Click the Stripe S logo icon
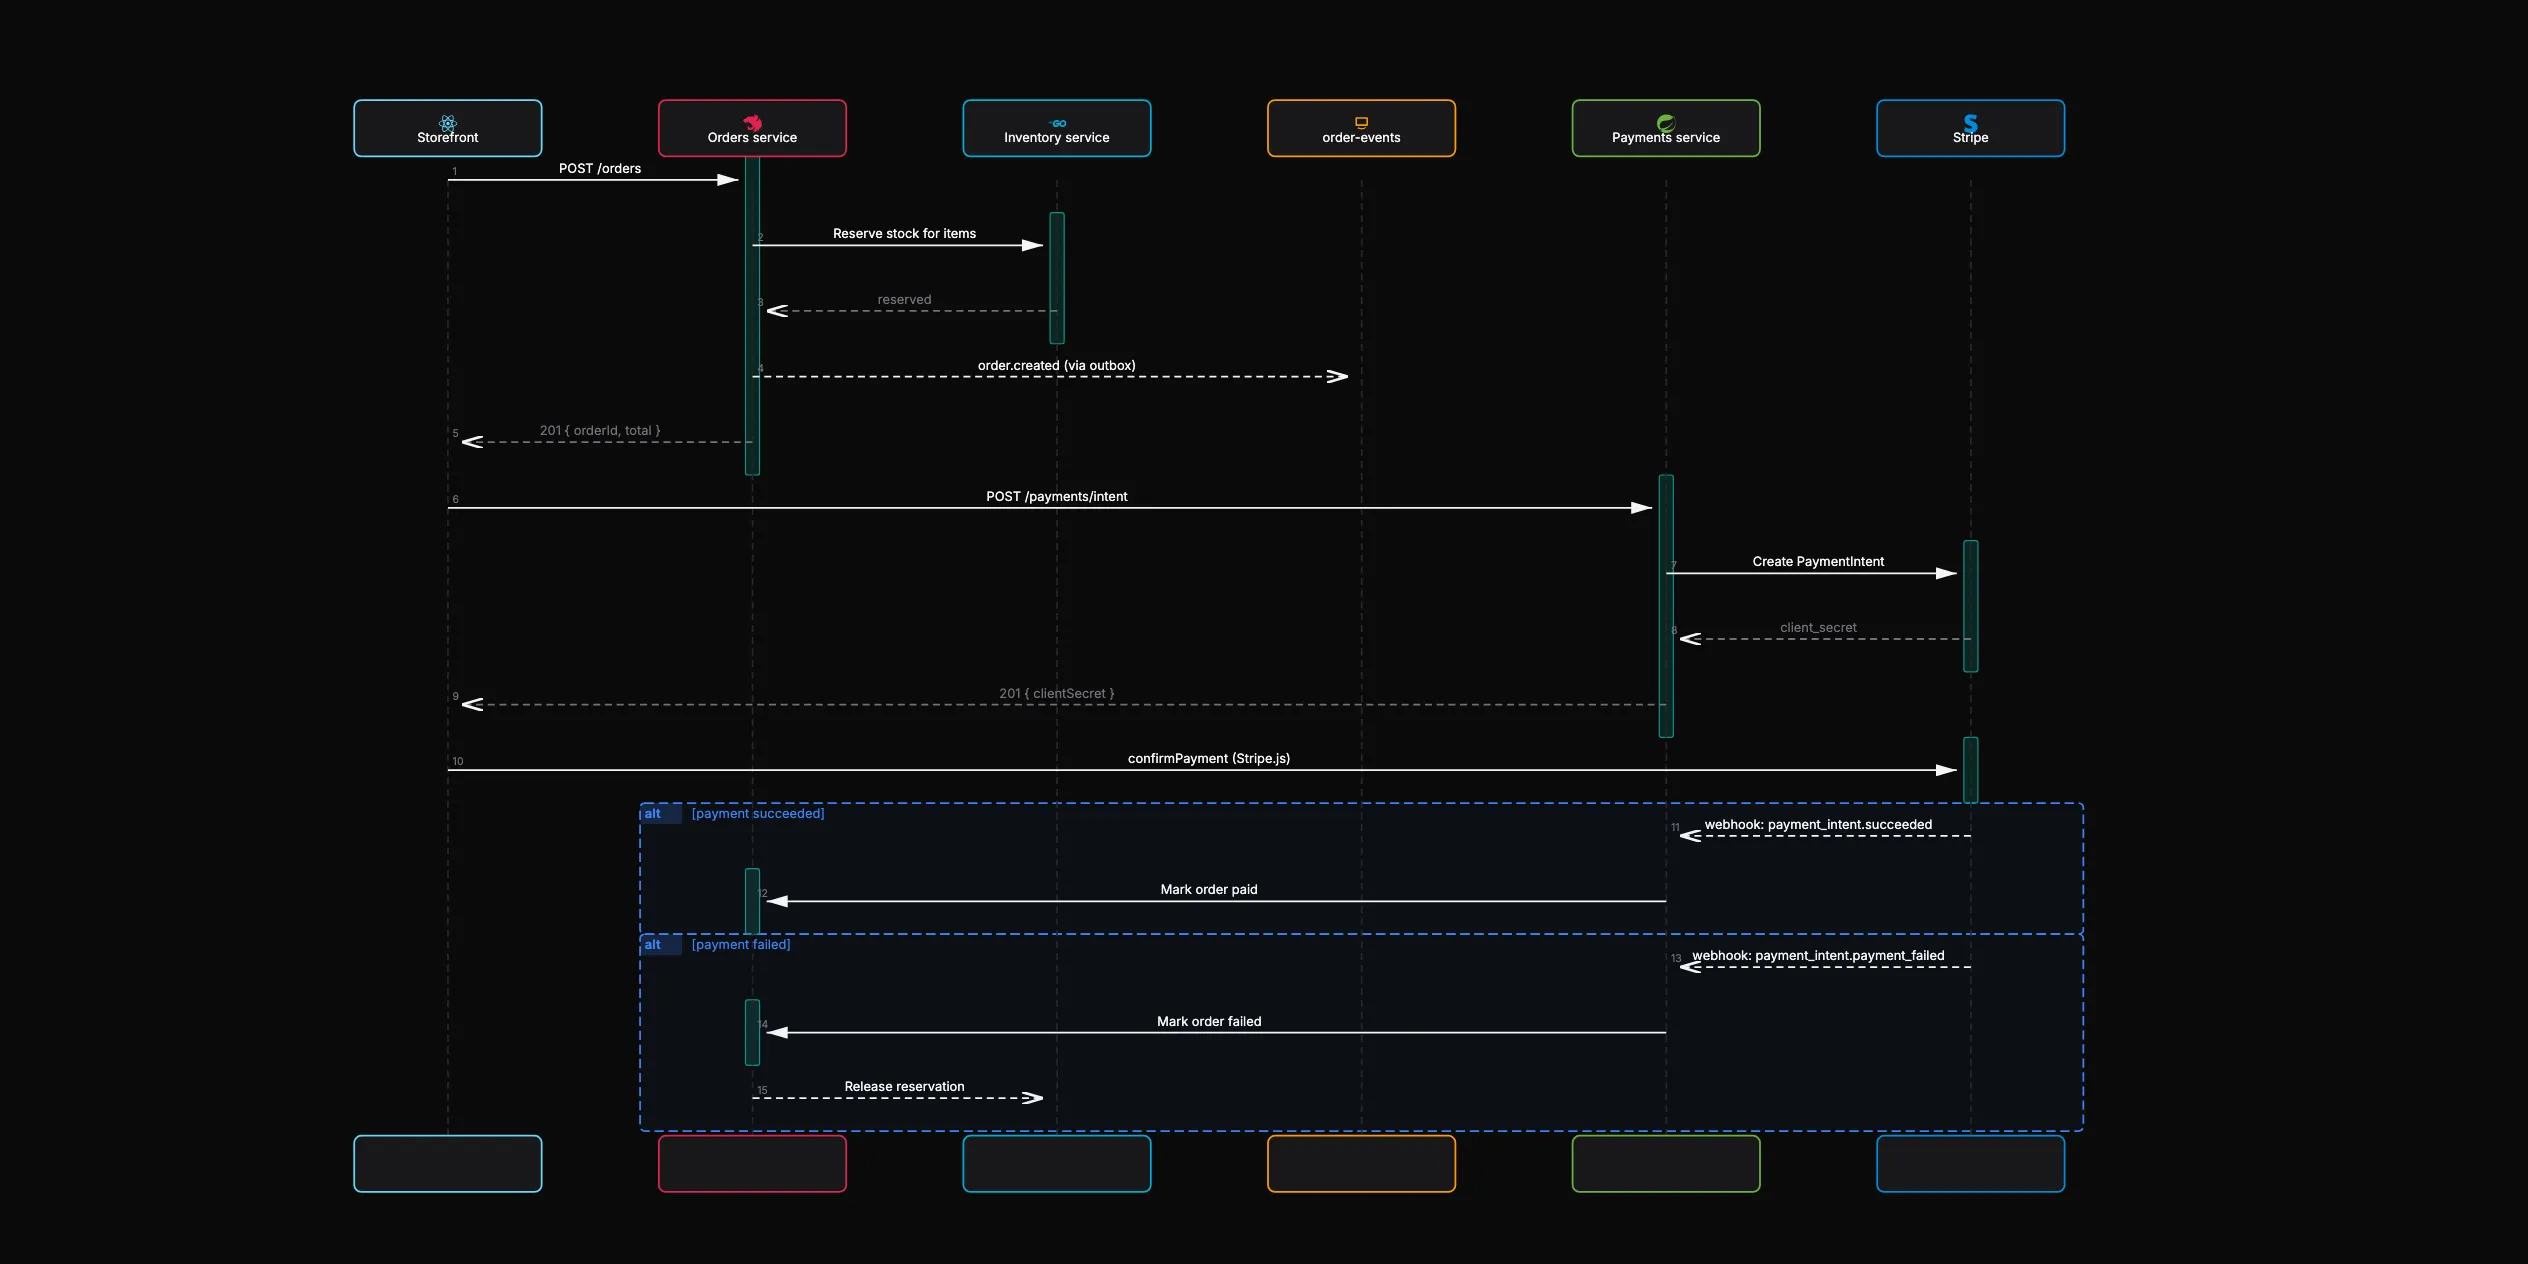The height and width of the screenshot is (1264, 2528). click(1970, 123)
